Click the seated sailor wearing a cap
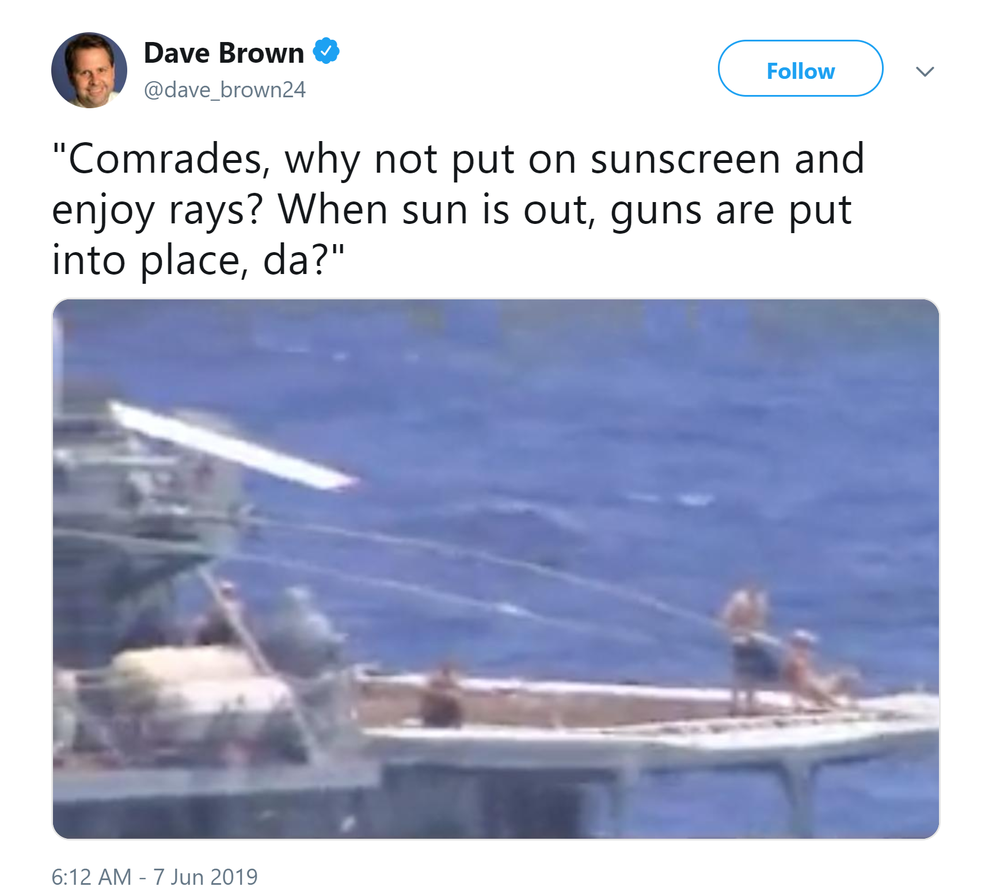The image size is (1000, 894). (811, 668)
